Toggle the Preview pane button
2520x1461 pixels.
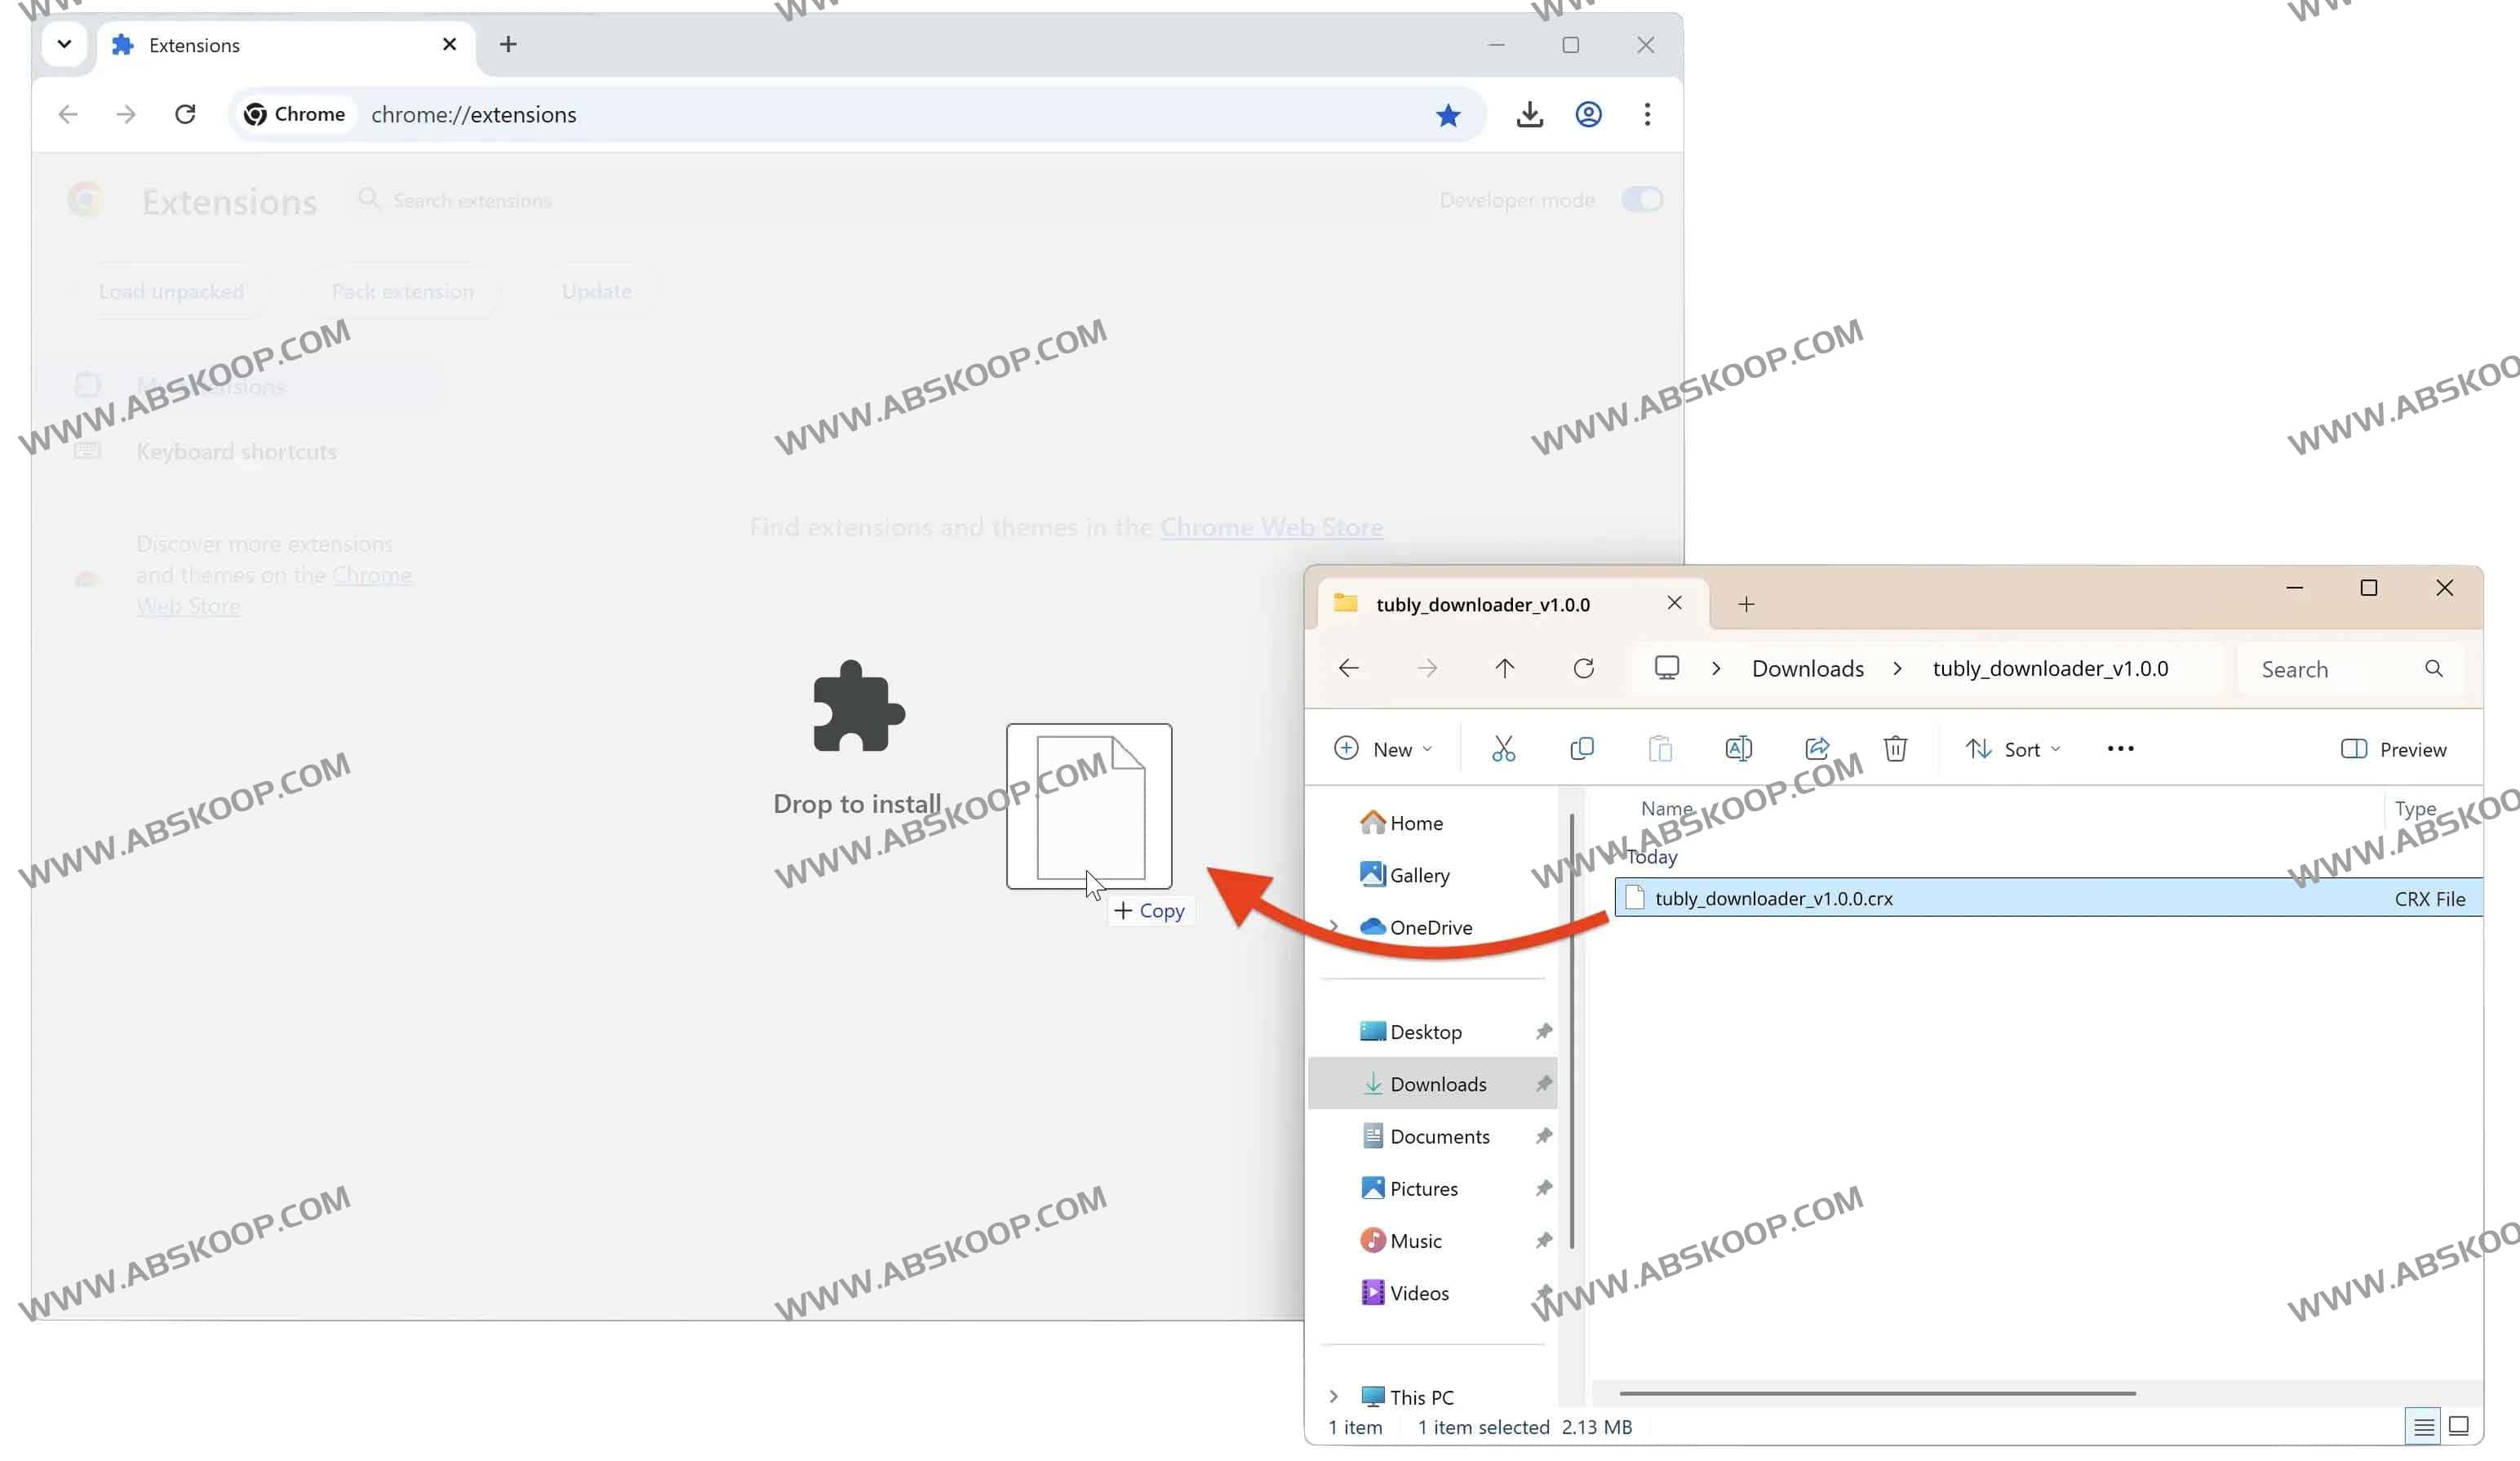(2392, 749)
